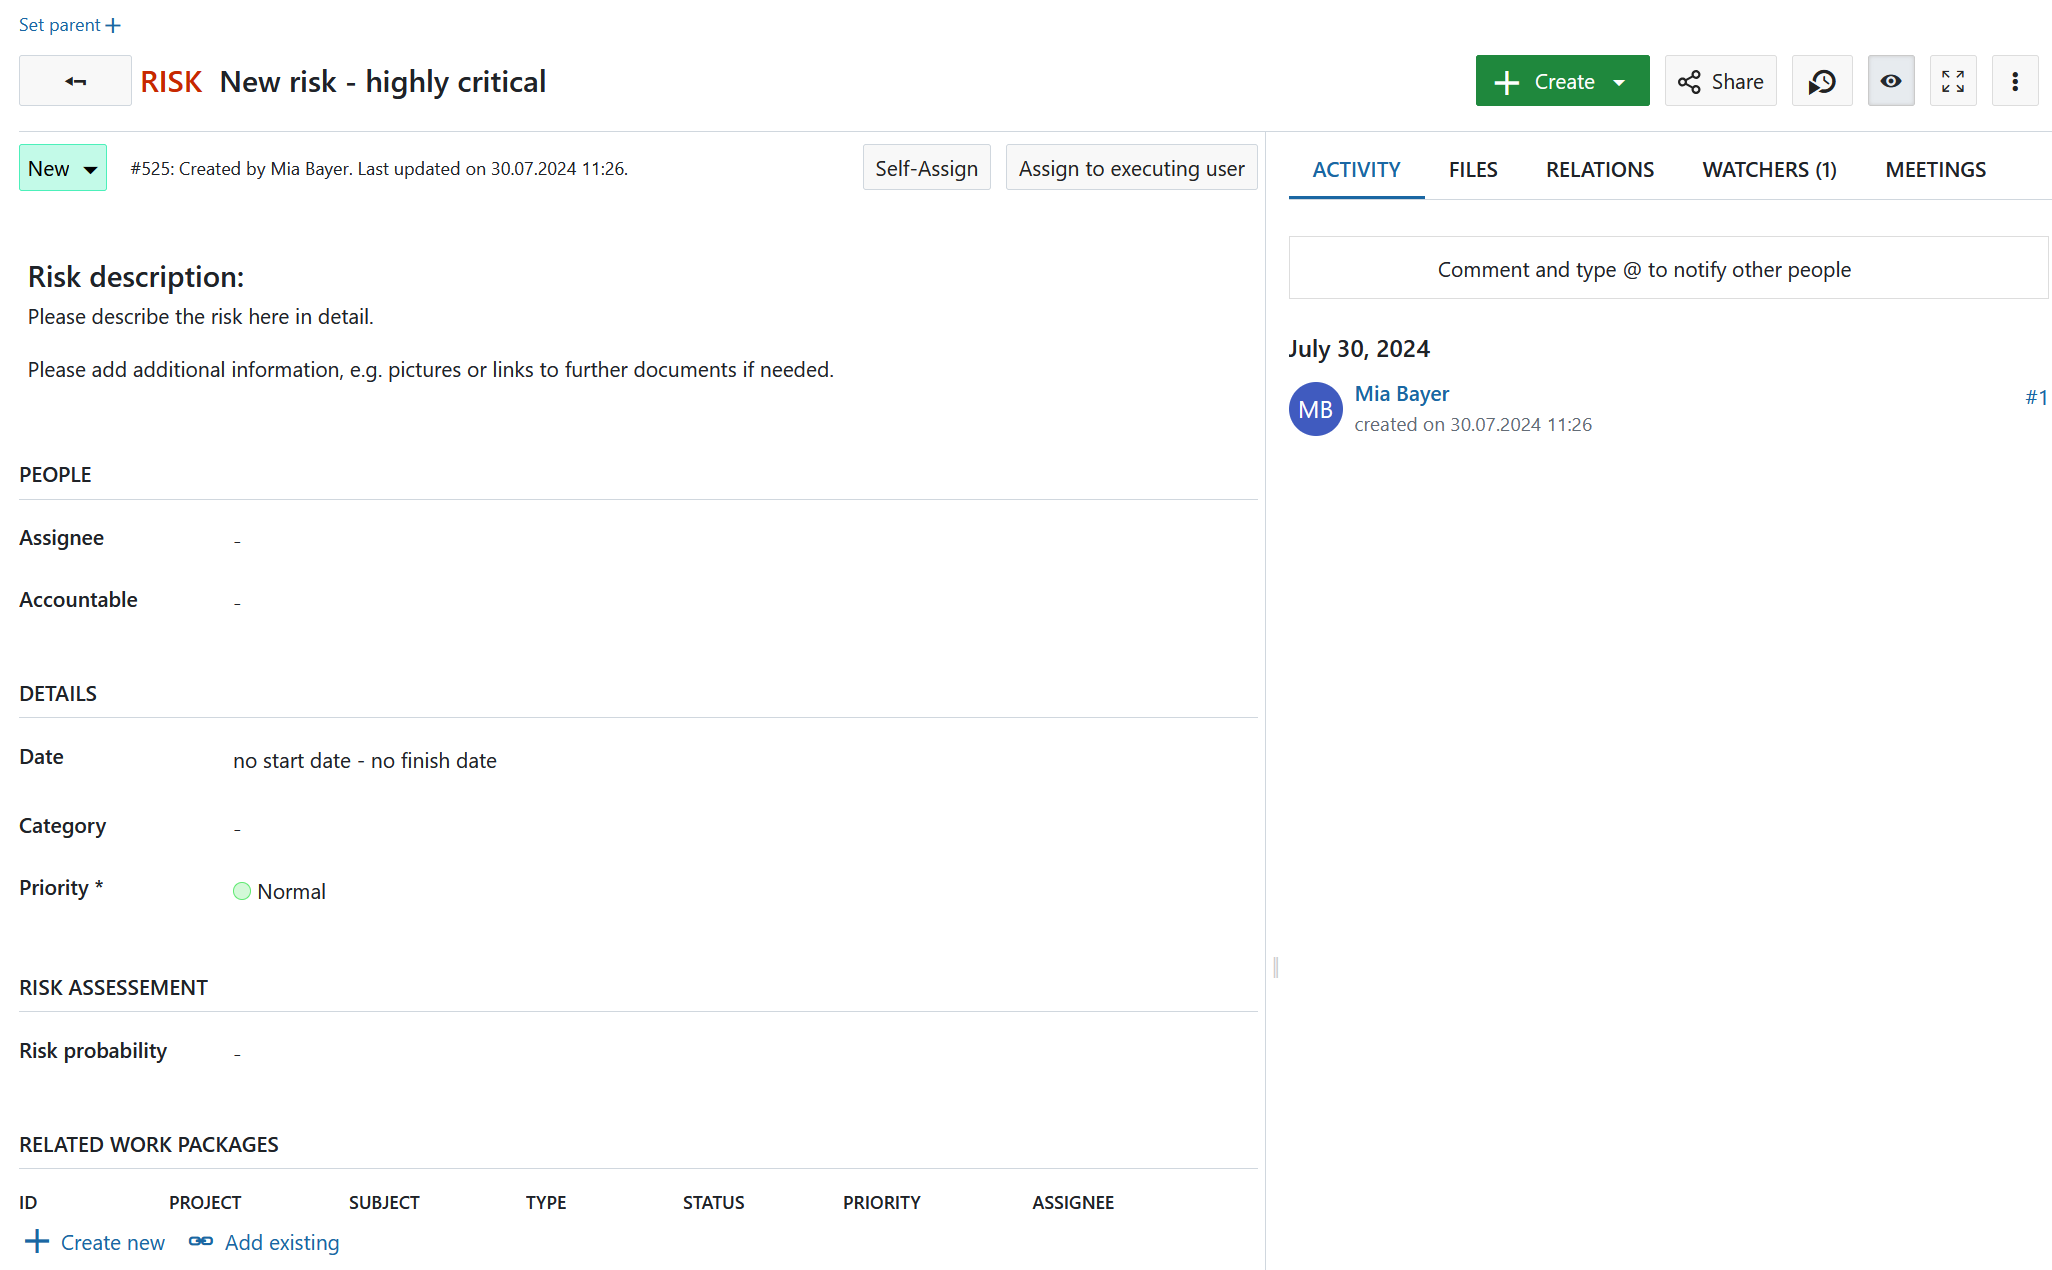Click the back arrow icon
This screenshot has height=1270, width=2052.
point(75,80)
